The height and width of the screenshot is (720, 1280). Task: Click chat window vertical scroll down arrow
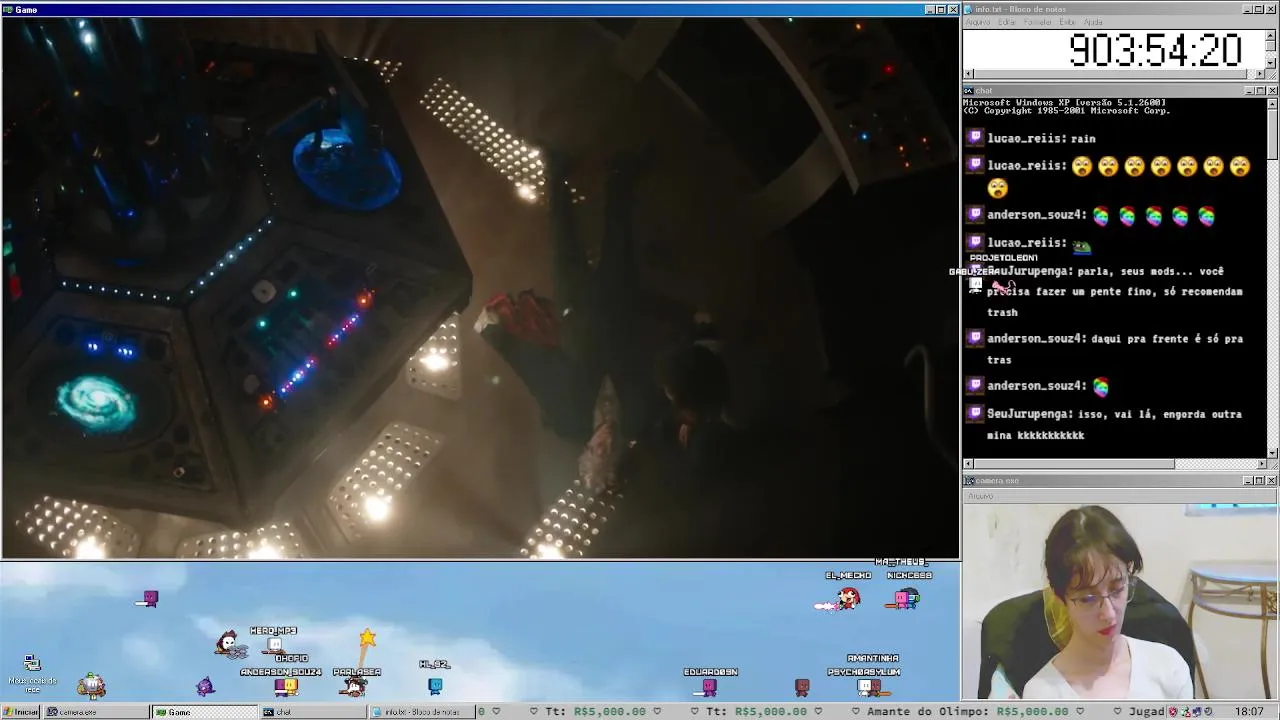(1271, 452)
